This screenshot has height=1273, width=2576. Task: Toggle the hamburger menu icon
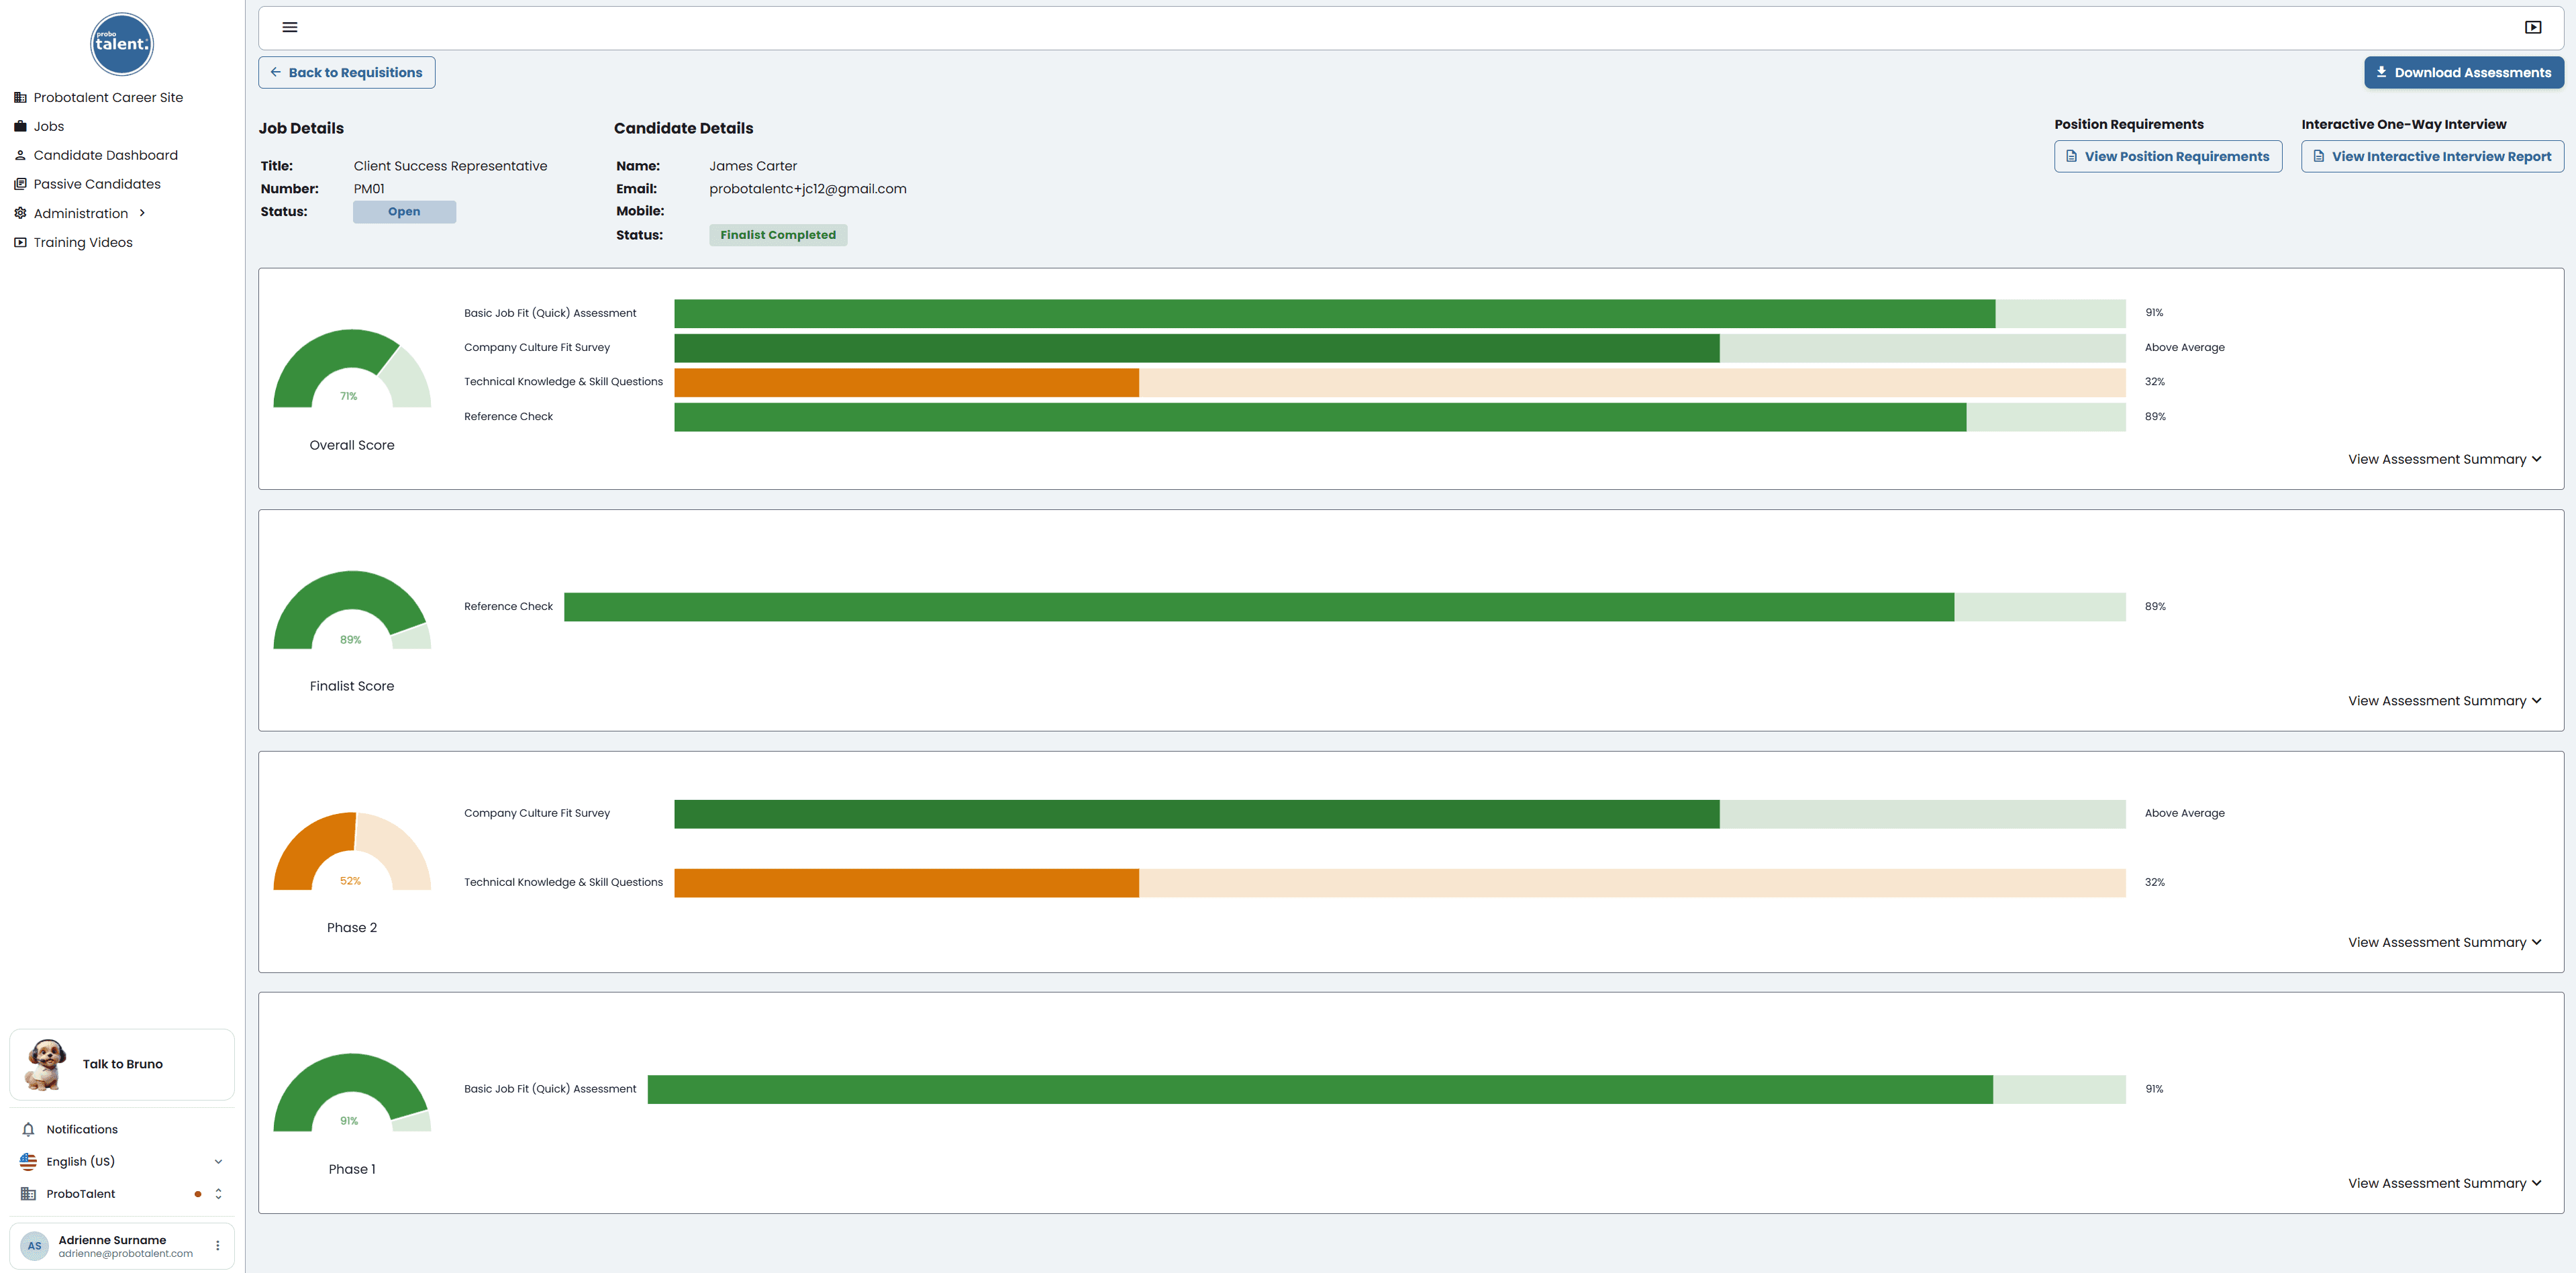click(x=290, y=27)
